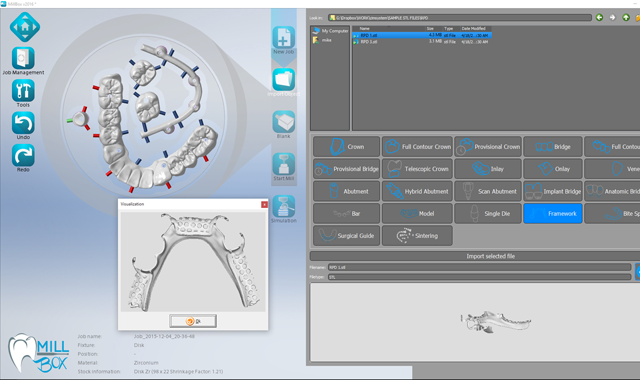Choose the Crown object type
This screenshot has height=380, width=640.
pos(346,147)
